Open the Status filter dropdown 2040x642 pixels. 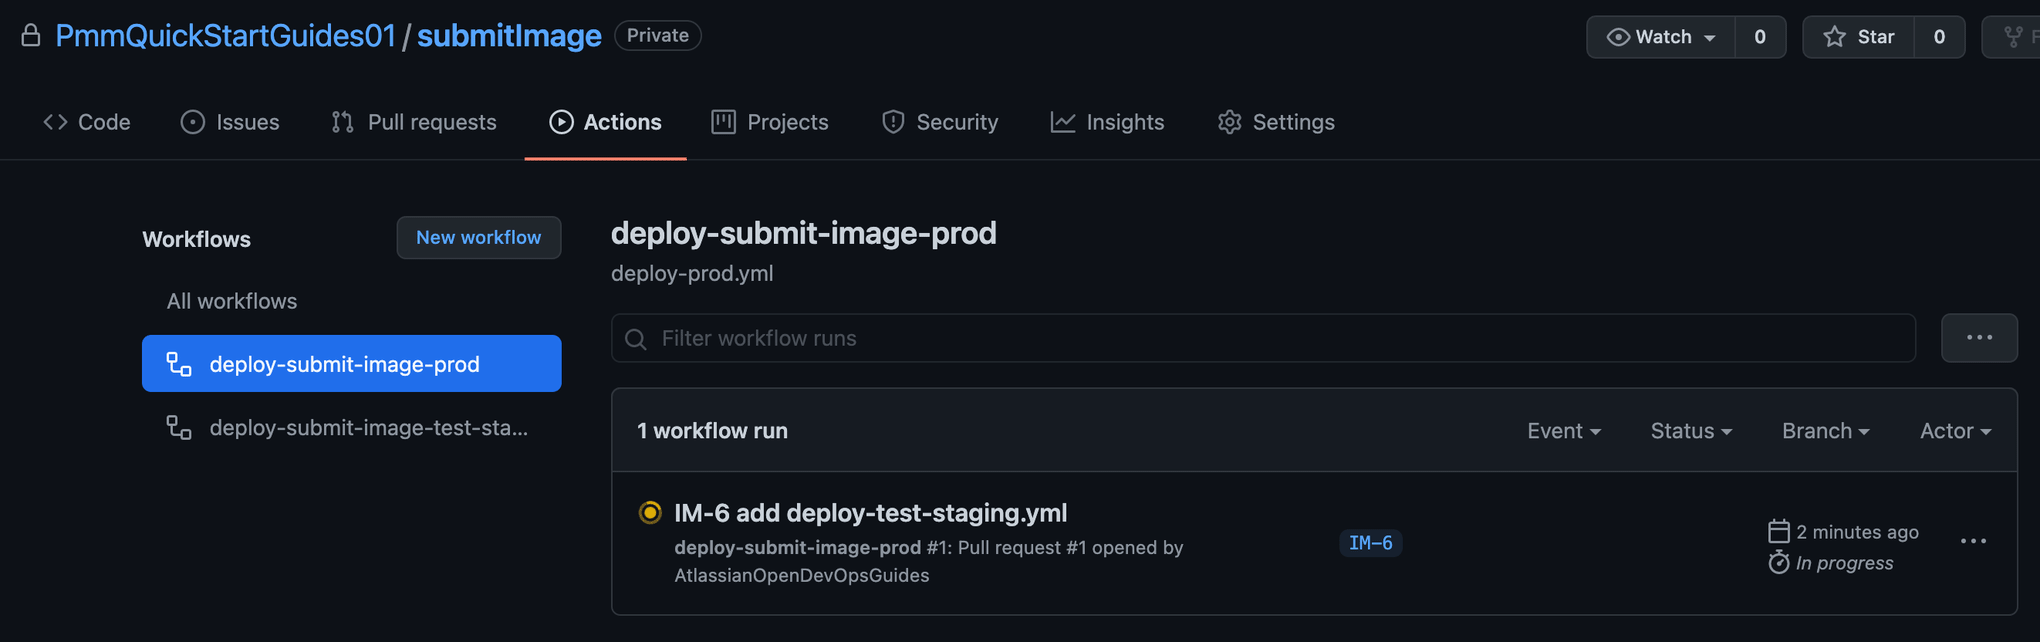pos(1690,431)
